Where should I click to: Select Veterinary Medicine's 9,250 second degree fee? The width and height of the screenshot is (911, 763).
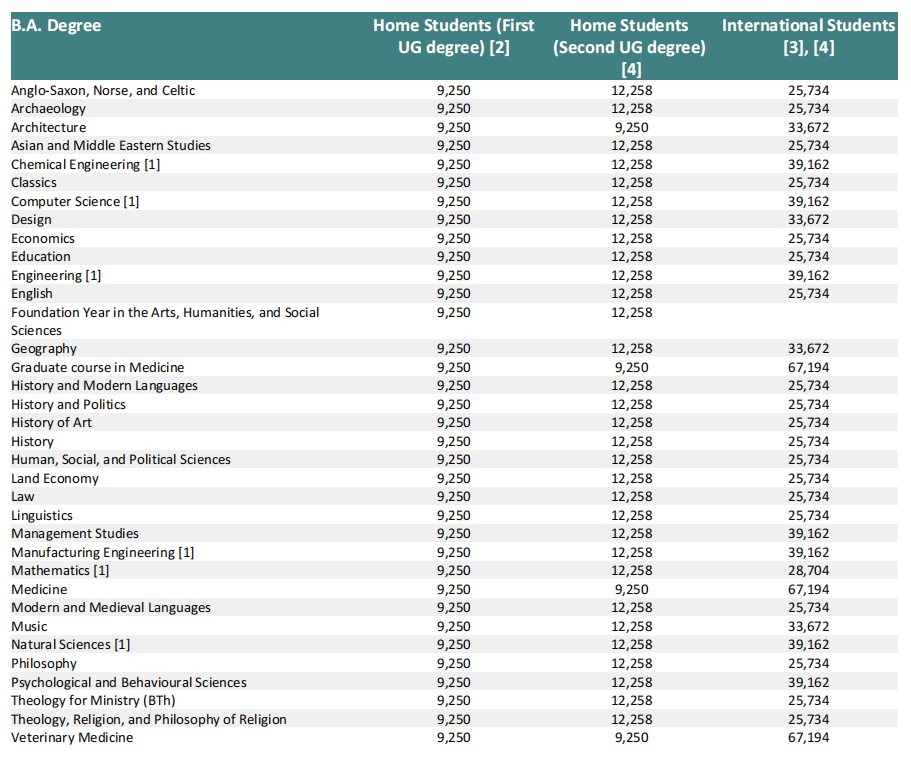pos(632,737)
